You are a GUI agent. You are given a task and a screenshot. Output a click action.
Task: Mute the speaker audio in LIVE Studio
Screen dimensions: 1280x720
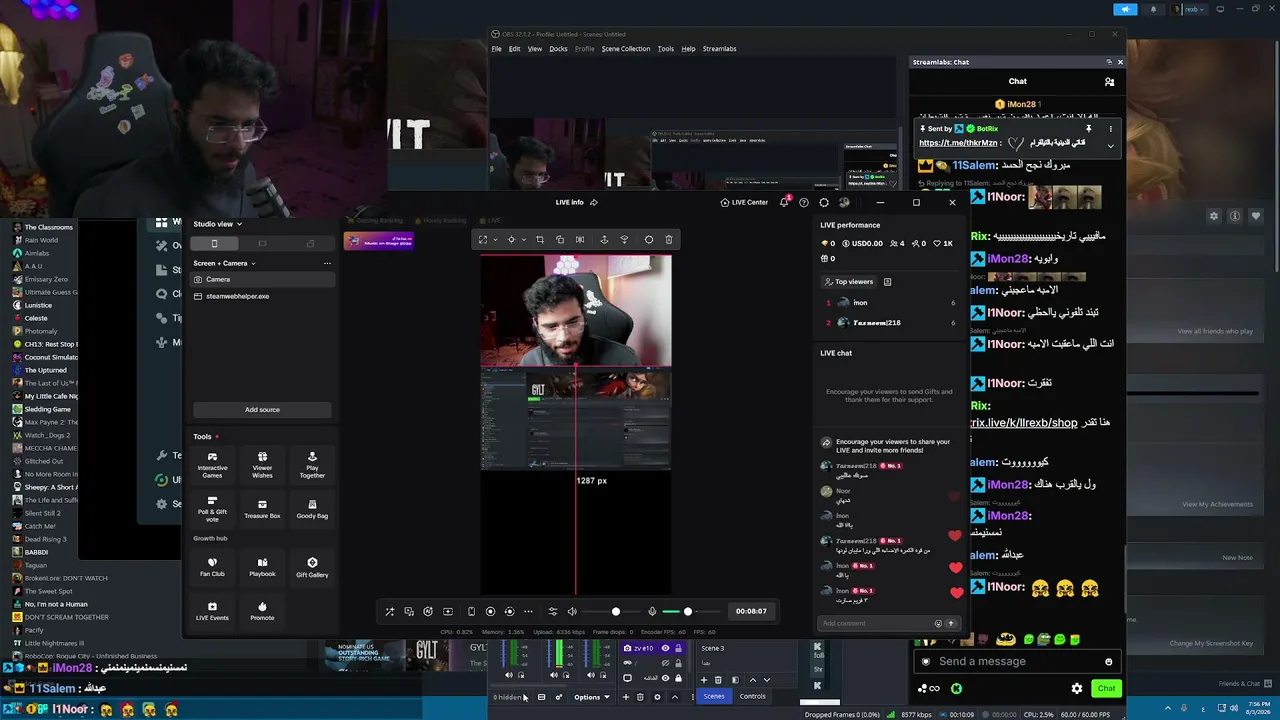click(x=572, y=612)
